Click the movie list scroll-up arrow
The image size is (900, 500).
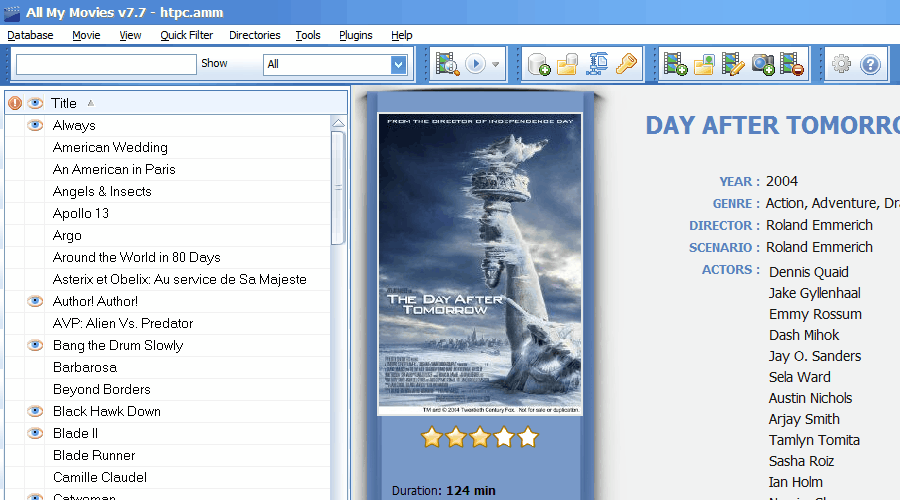pyautogui.click(x=339, y=123)
